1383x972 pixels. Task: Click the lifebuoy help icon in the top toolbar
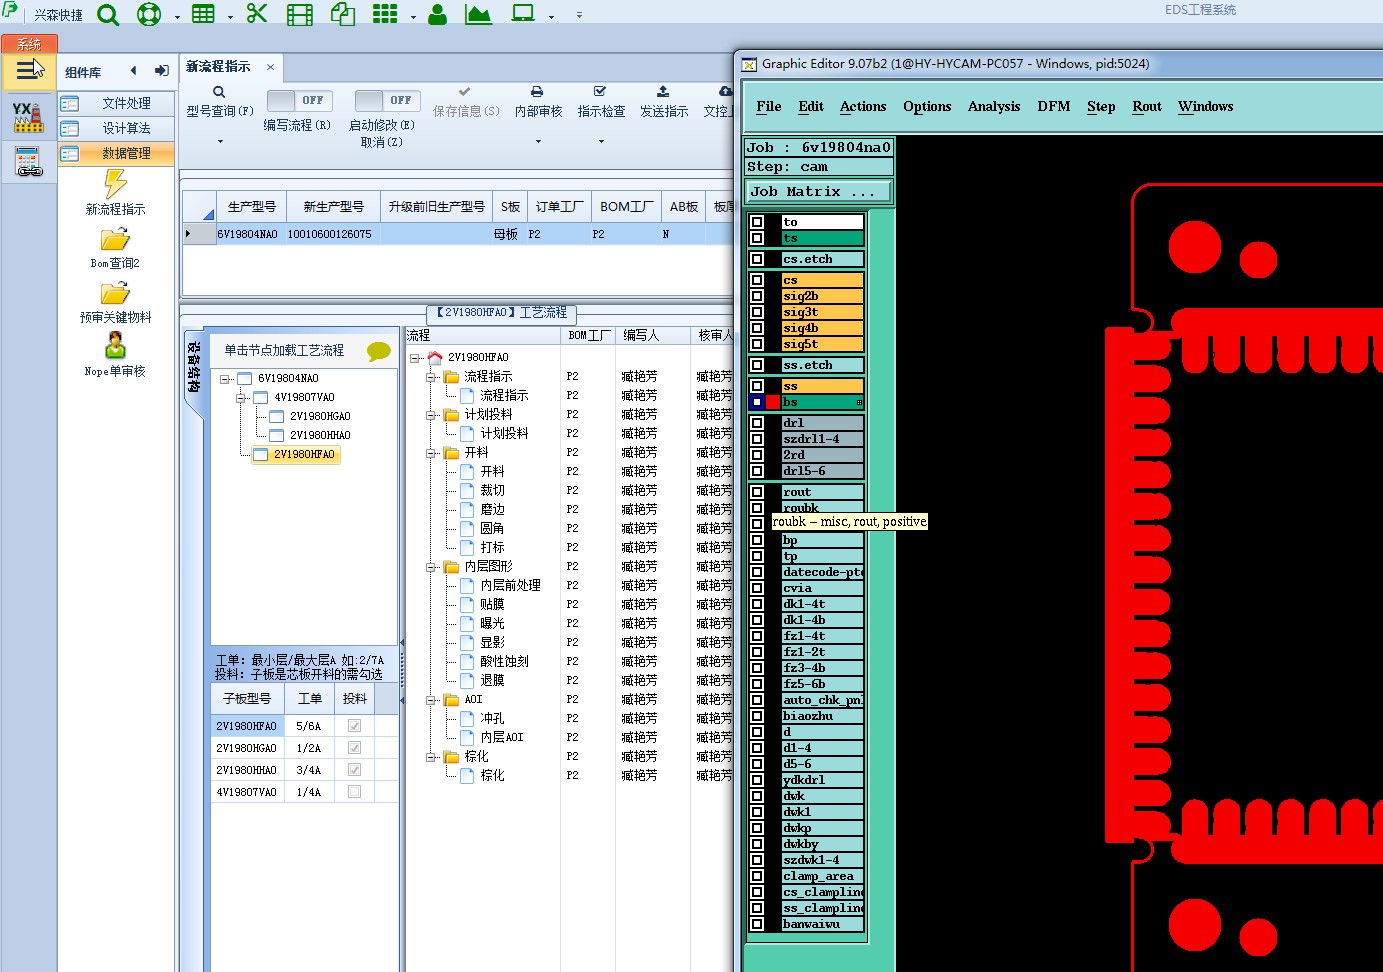(x=149, y=15)
